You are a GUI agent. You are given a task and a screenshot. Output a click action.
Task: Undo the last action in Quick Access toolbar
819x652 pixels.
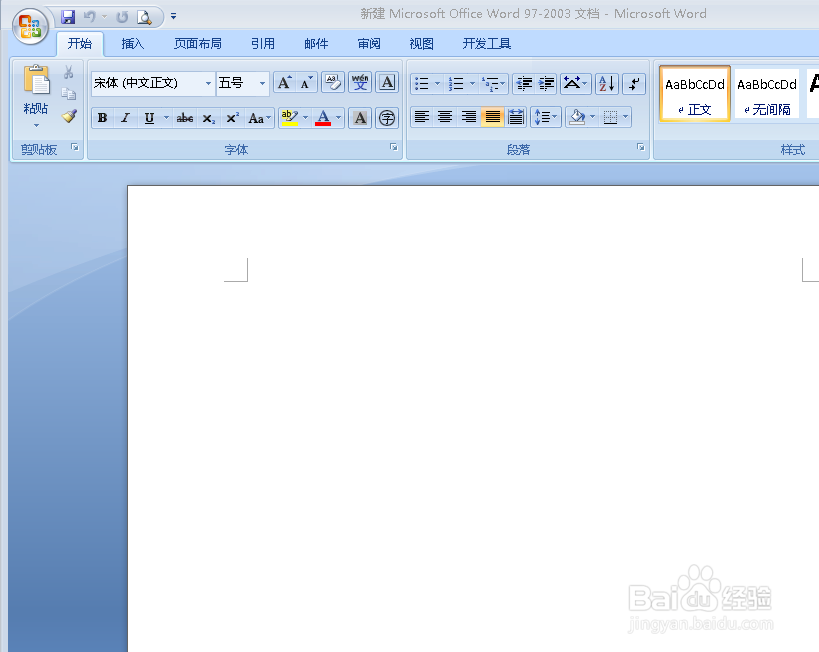90,17
